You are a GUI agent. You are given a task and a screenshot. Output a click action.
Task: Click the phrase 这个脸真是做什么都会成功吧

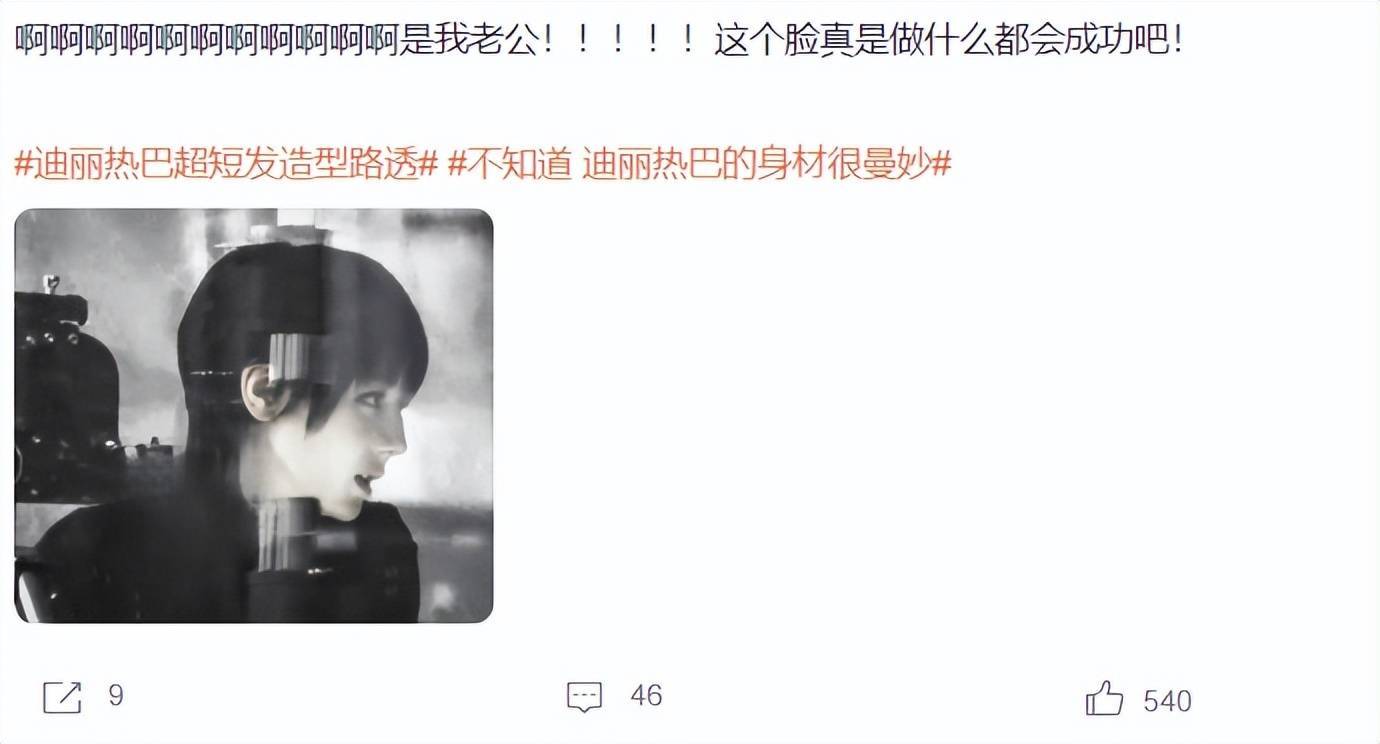(x=943, y=41)
